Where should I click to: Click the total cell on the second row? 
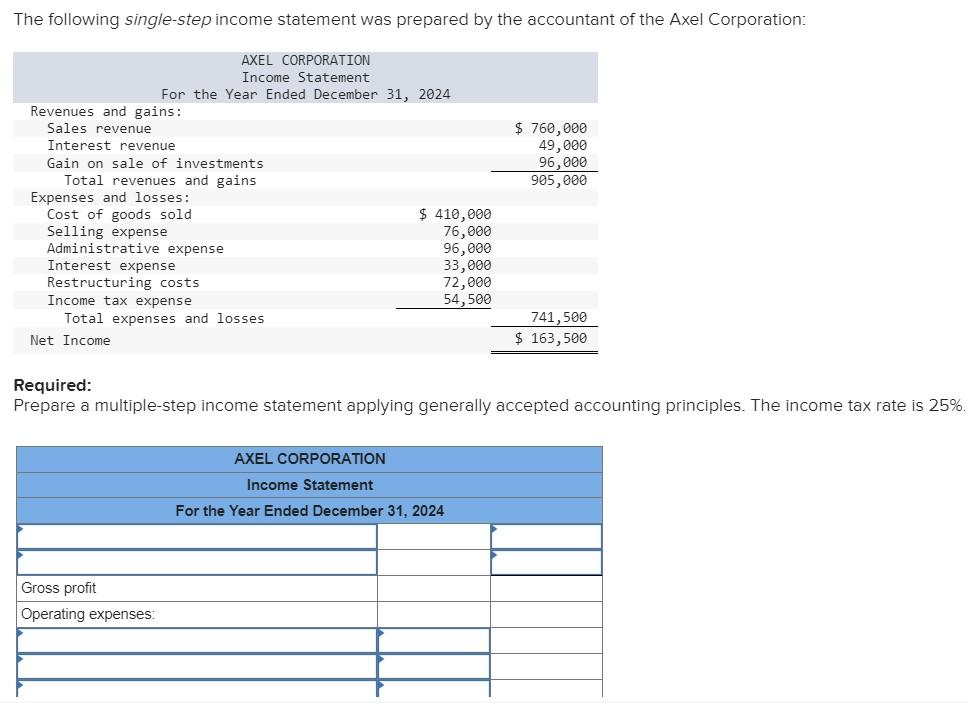coord(545,562)
